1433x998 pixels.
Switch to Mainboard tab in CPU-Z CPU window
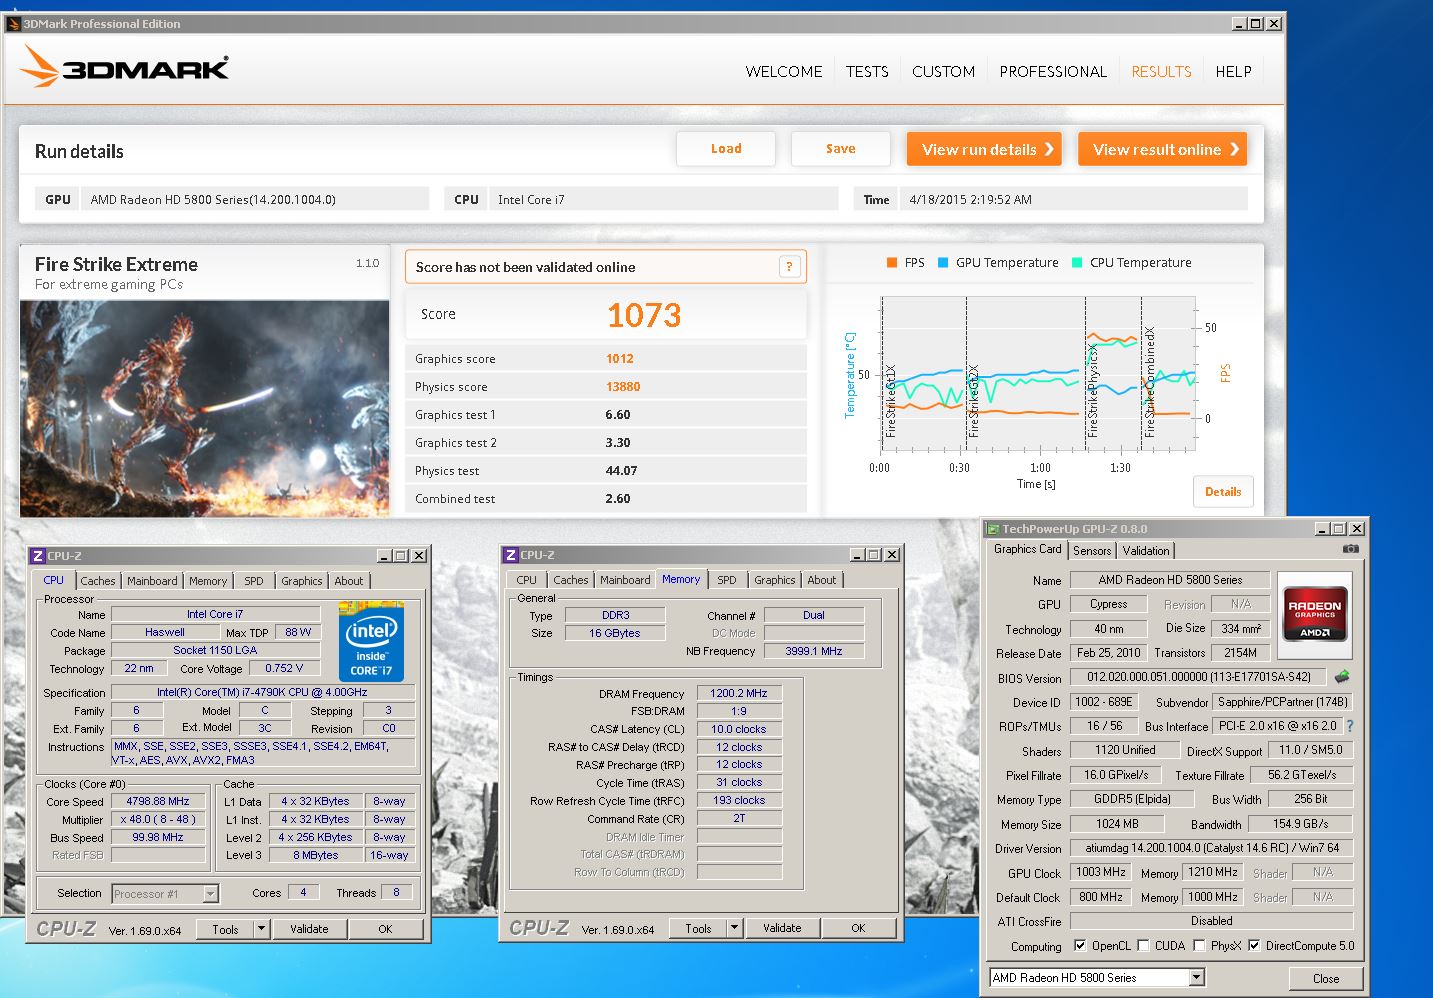click(x=152, y=581)
